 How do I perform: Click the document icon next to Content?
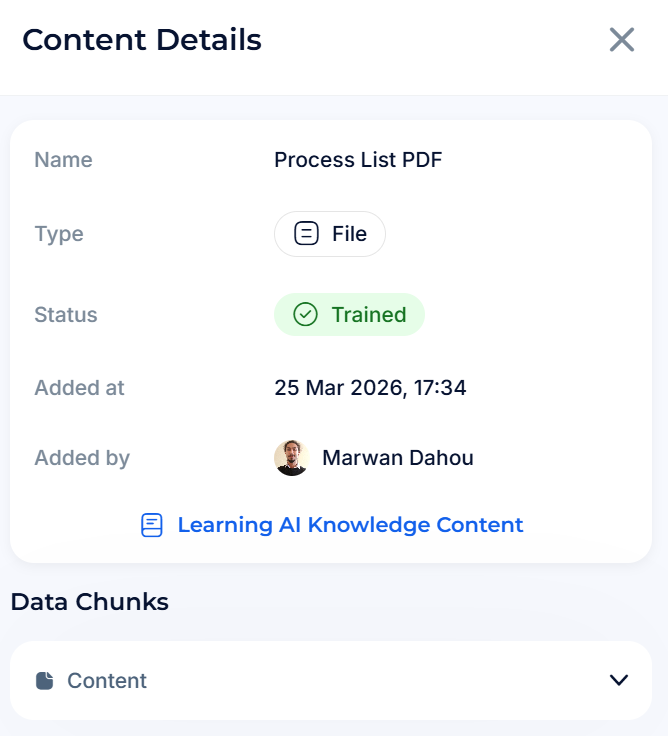tap(45, 681)
